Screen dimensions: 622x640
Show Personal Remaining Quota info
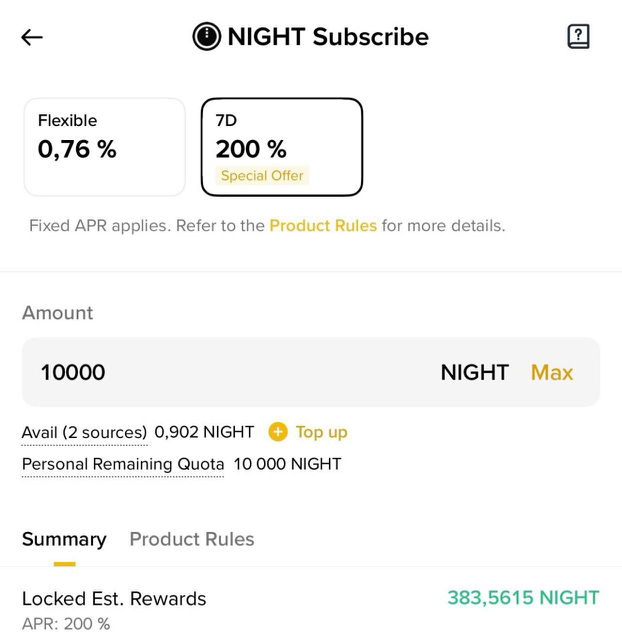123,464
